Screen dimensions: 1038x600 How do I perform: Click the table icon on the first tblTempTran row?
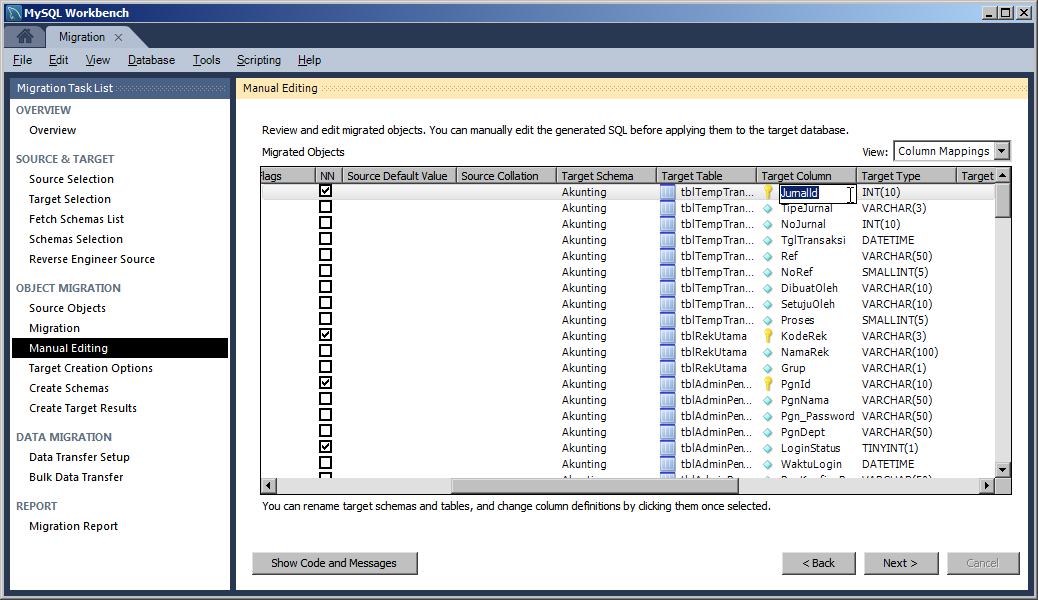[665, 192]
